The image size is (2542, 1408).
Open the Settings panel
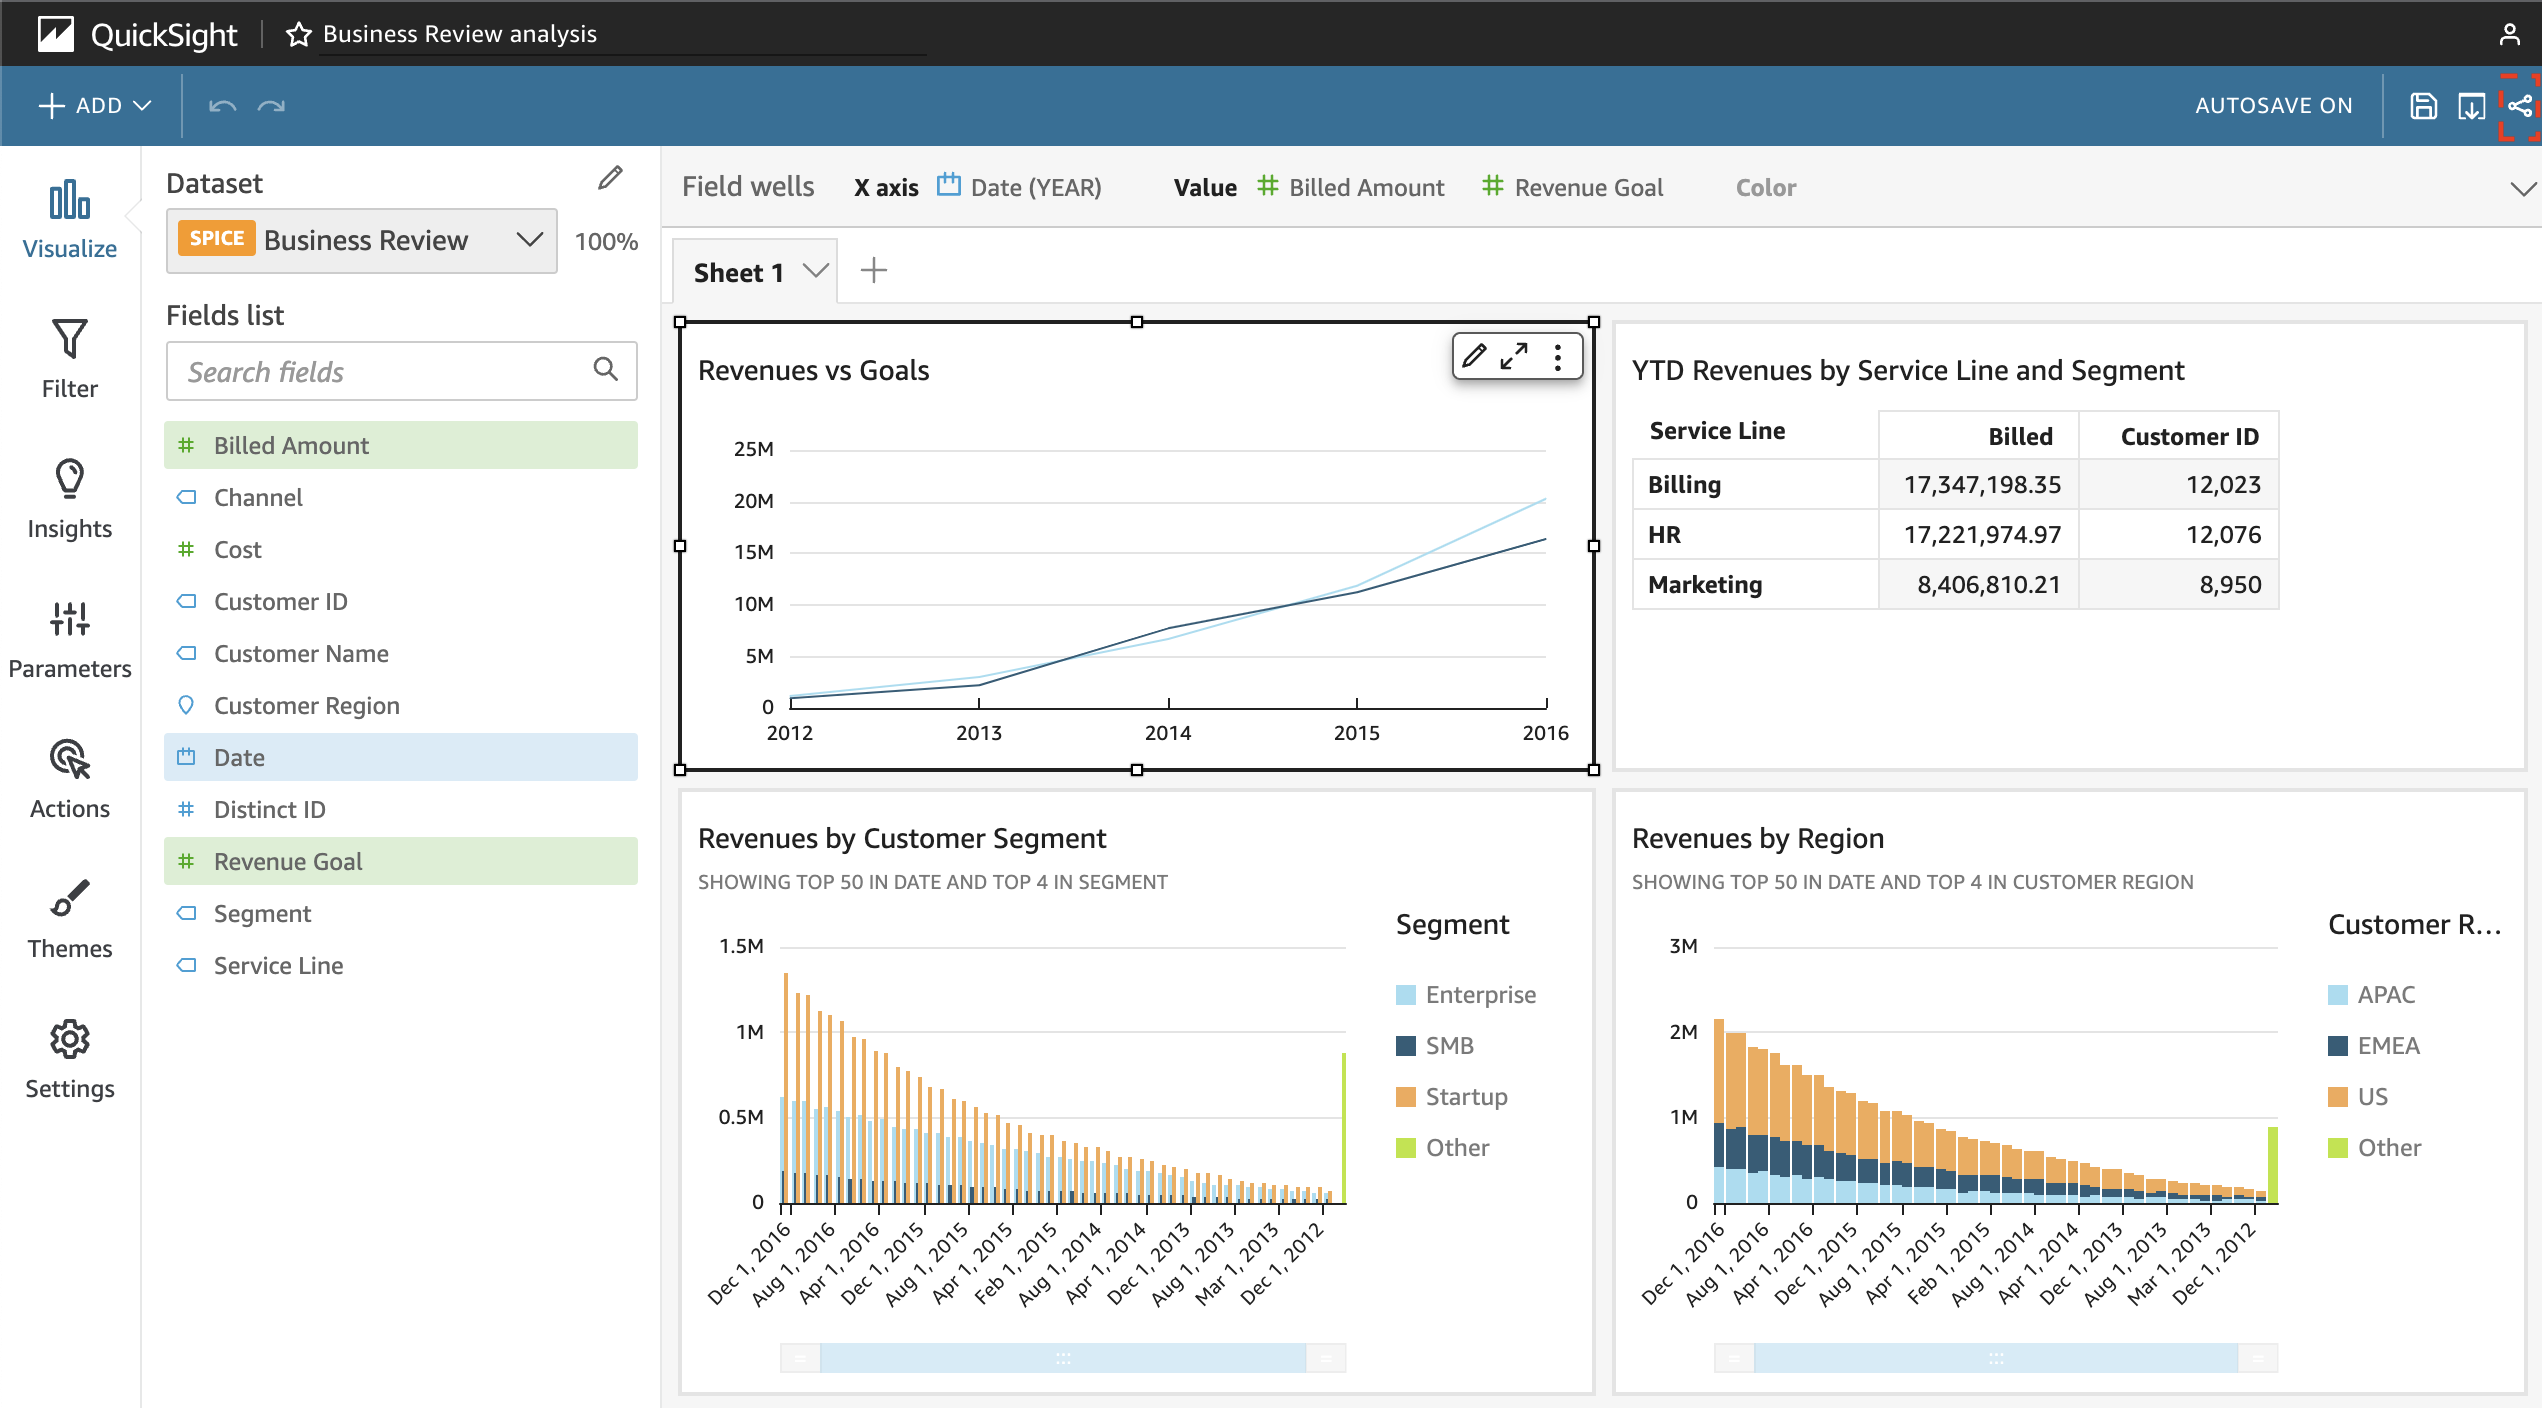70,1060
